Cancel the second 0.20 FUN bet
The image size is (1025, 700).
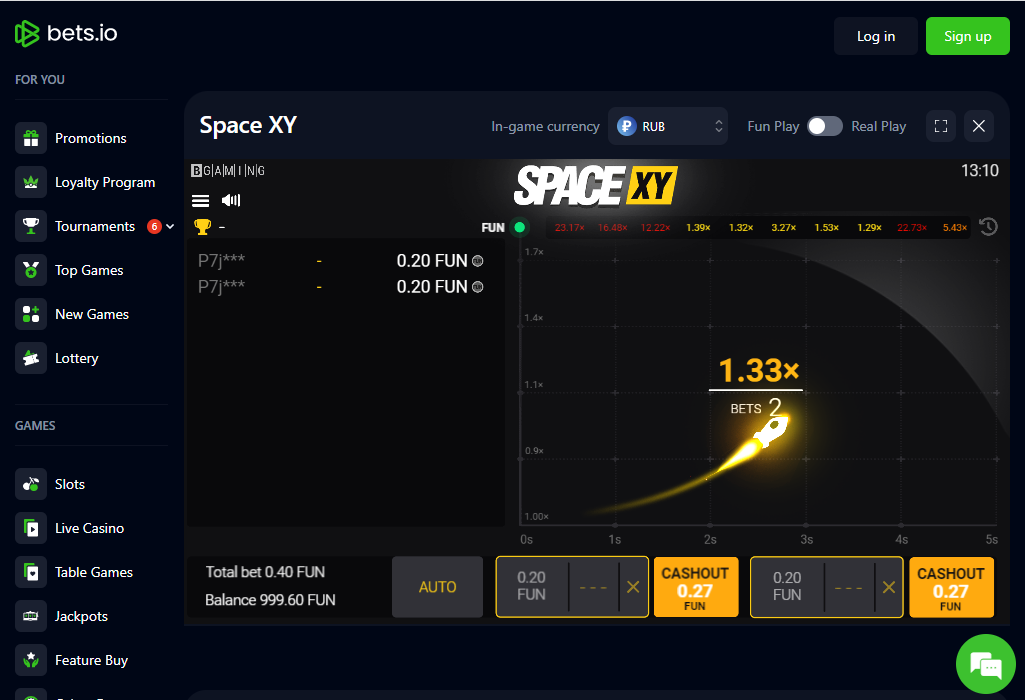tap(888, 587)
